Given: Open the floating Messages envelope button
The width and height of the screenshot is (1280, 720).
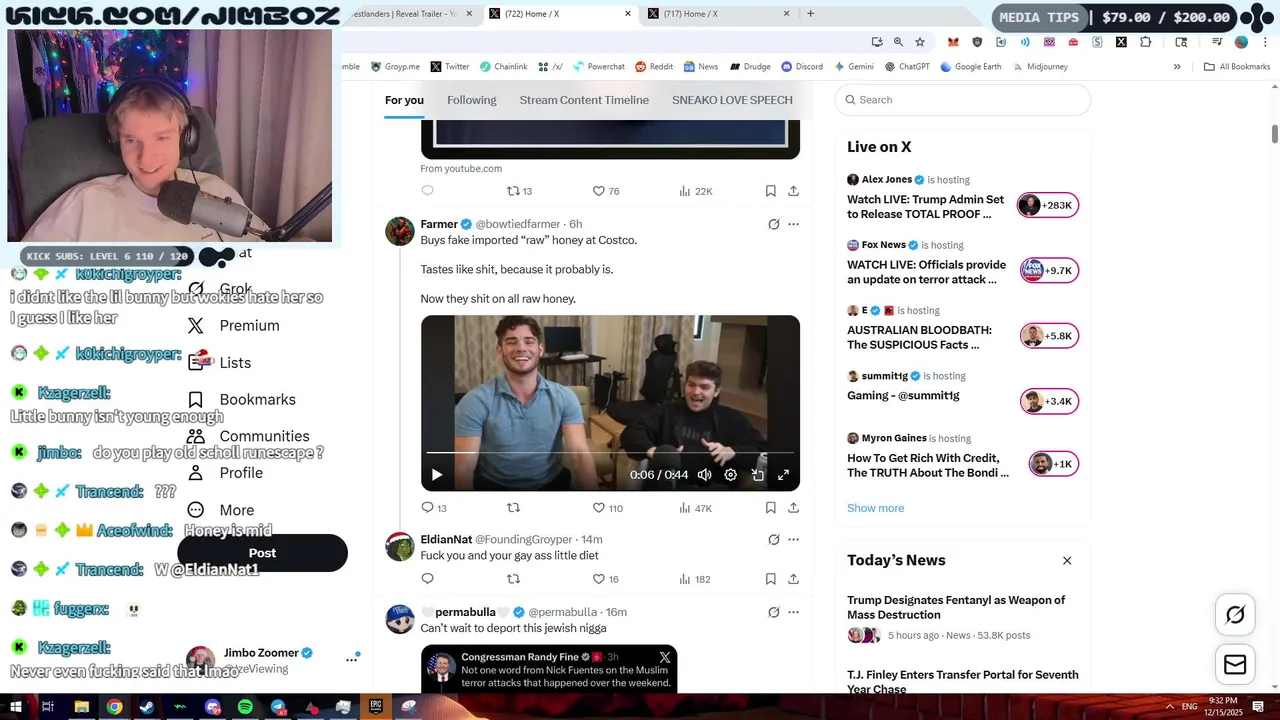Looking at the screenshot, I should (1235, 665).
